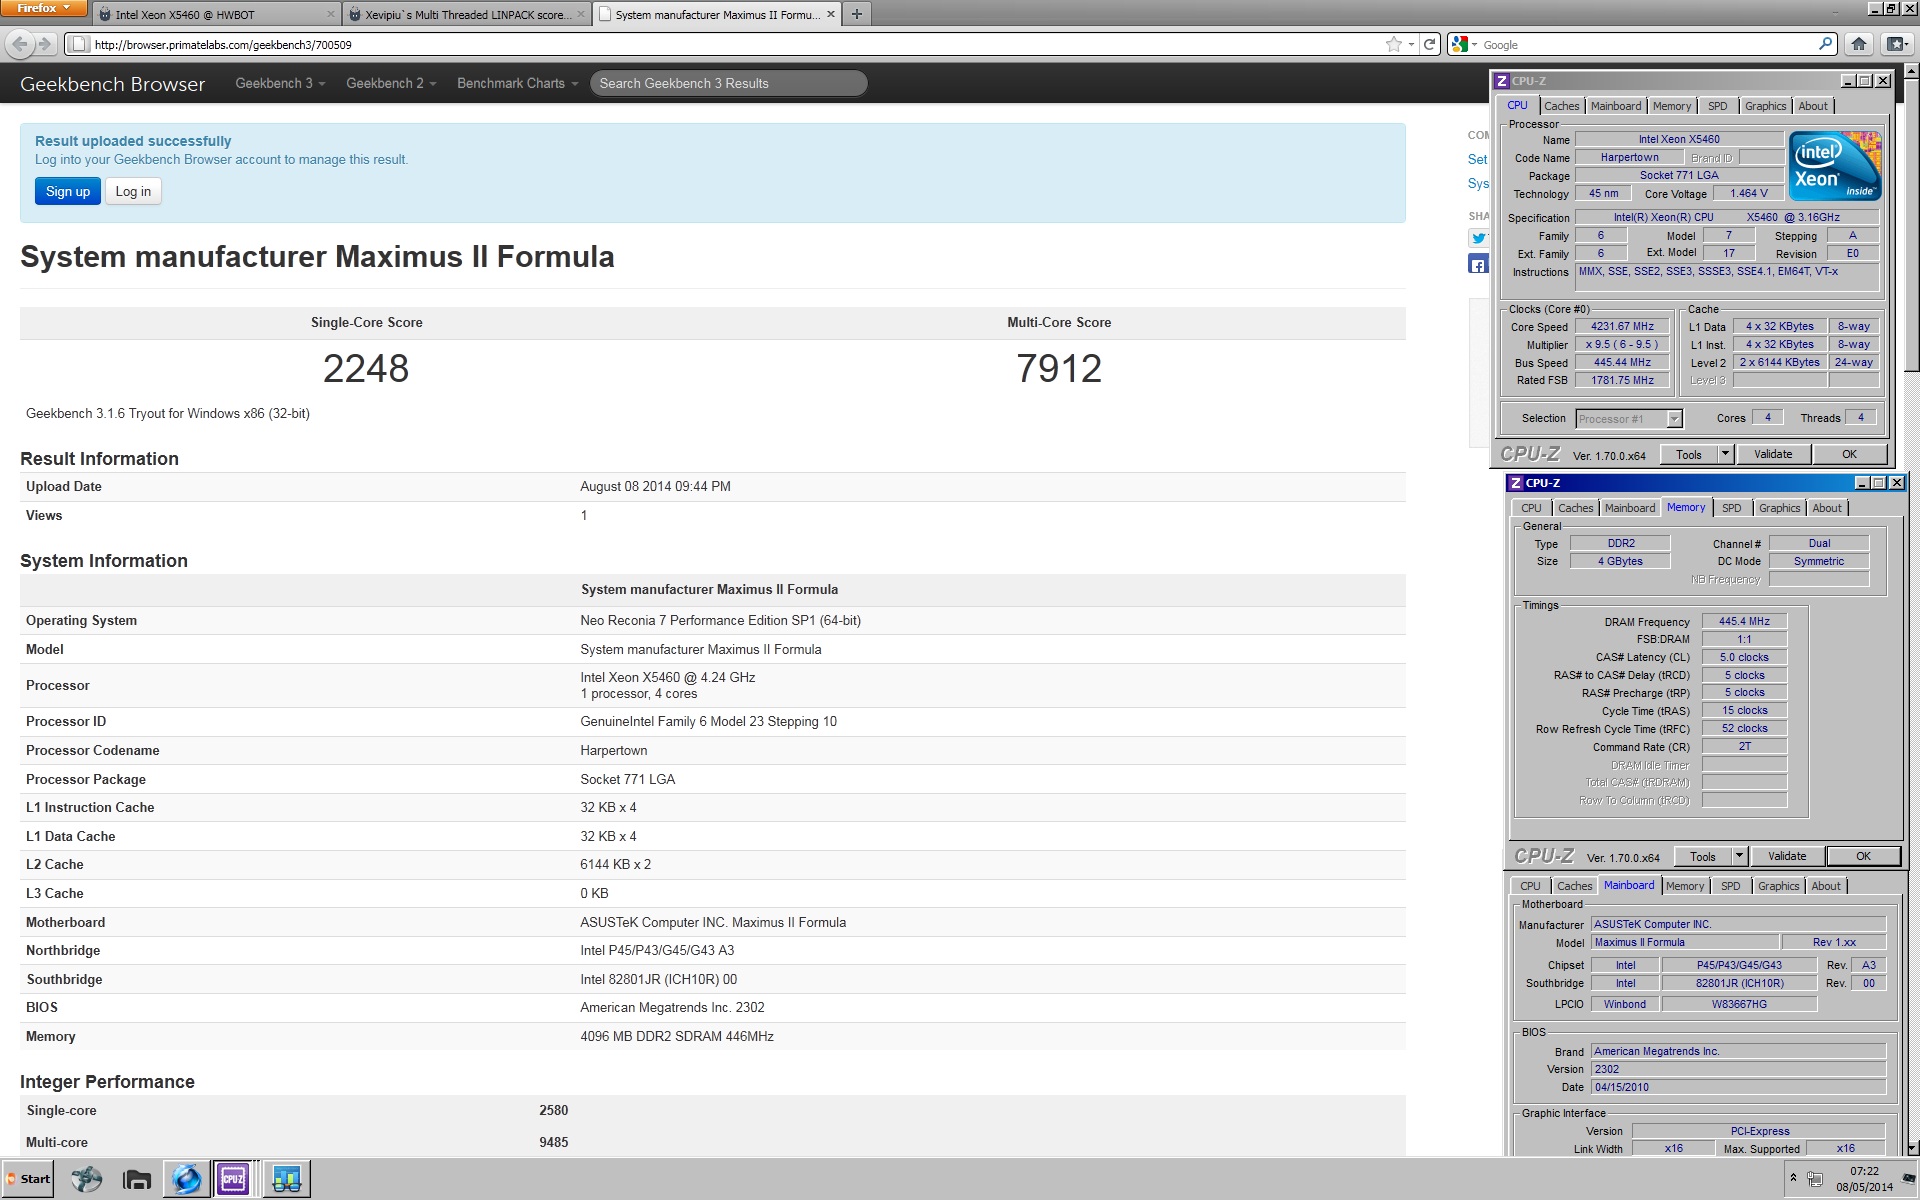1920x1200 pixels.
Task: Close the current Maximus II Formula tab
Action: 830,14
